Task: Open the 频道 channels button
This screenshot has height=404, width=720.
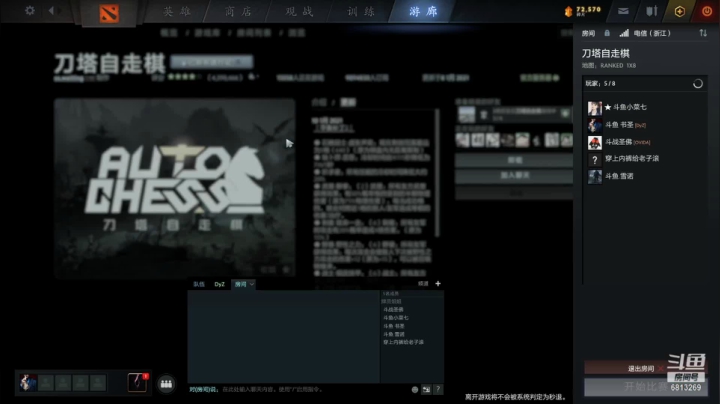Action: tap(423, 284)
